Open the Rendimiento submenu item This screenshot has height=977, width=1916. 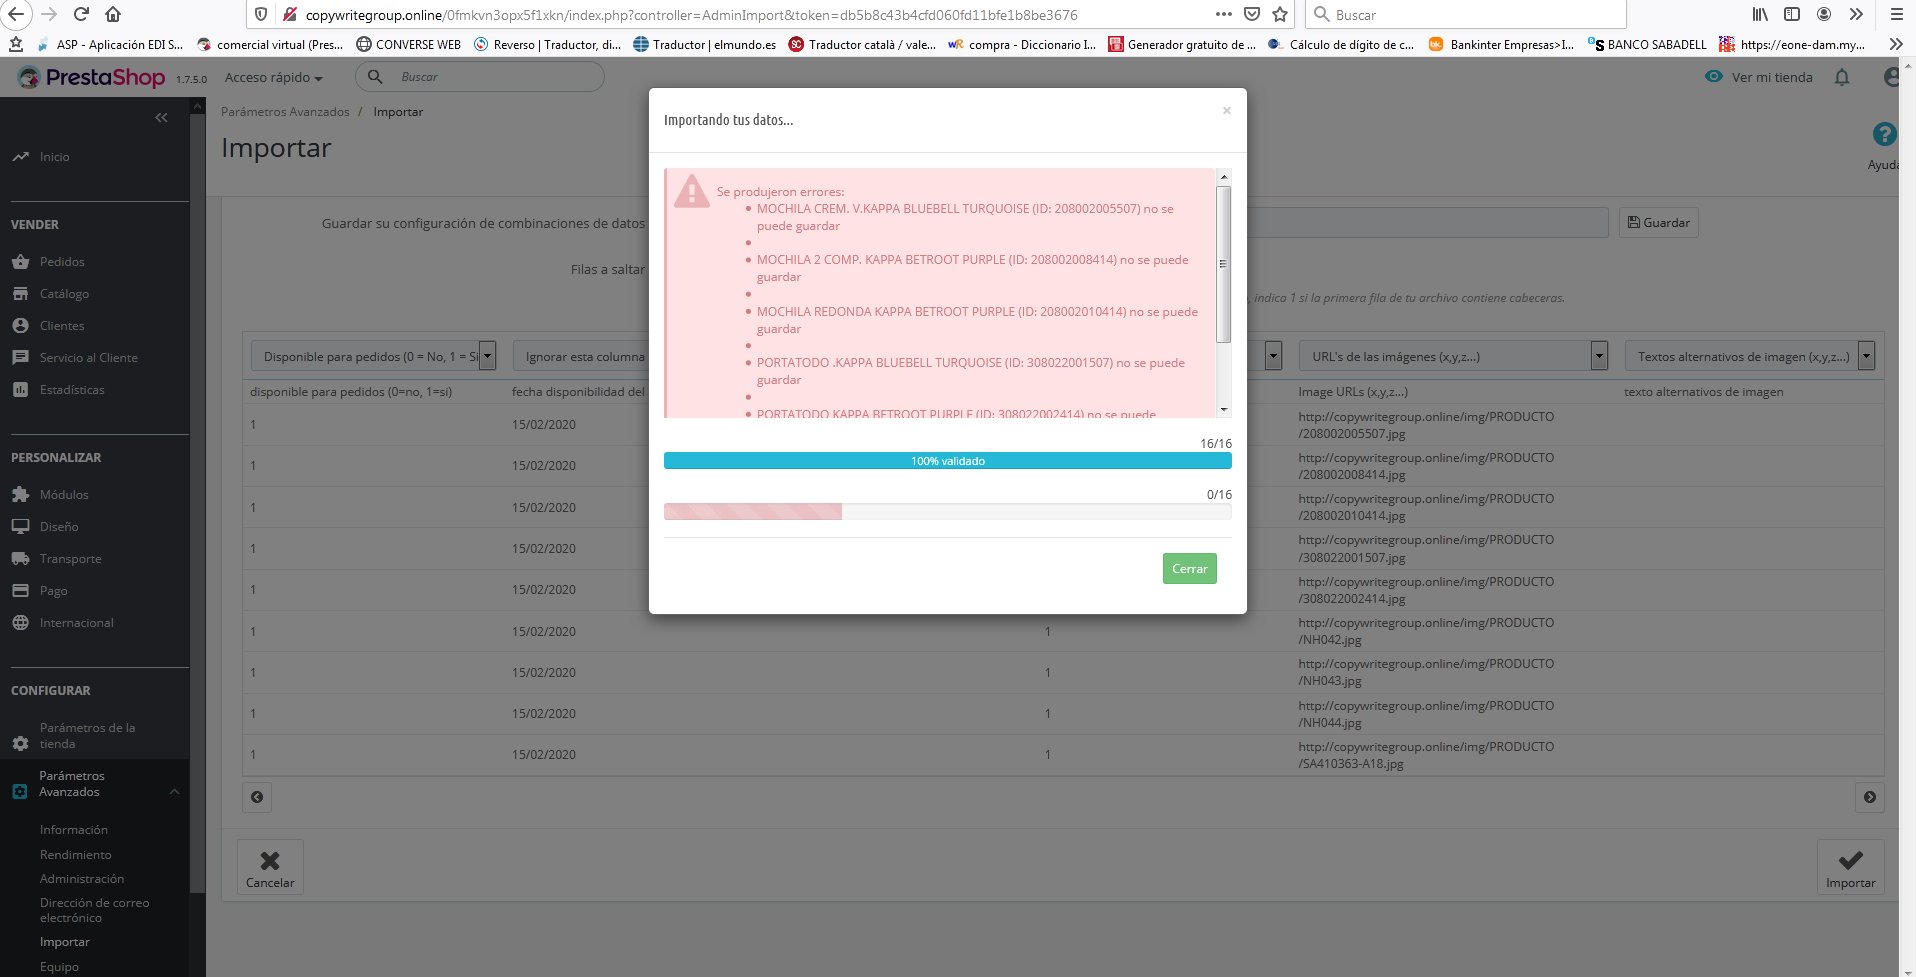[76, 855]
